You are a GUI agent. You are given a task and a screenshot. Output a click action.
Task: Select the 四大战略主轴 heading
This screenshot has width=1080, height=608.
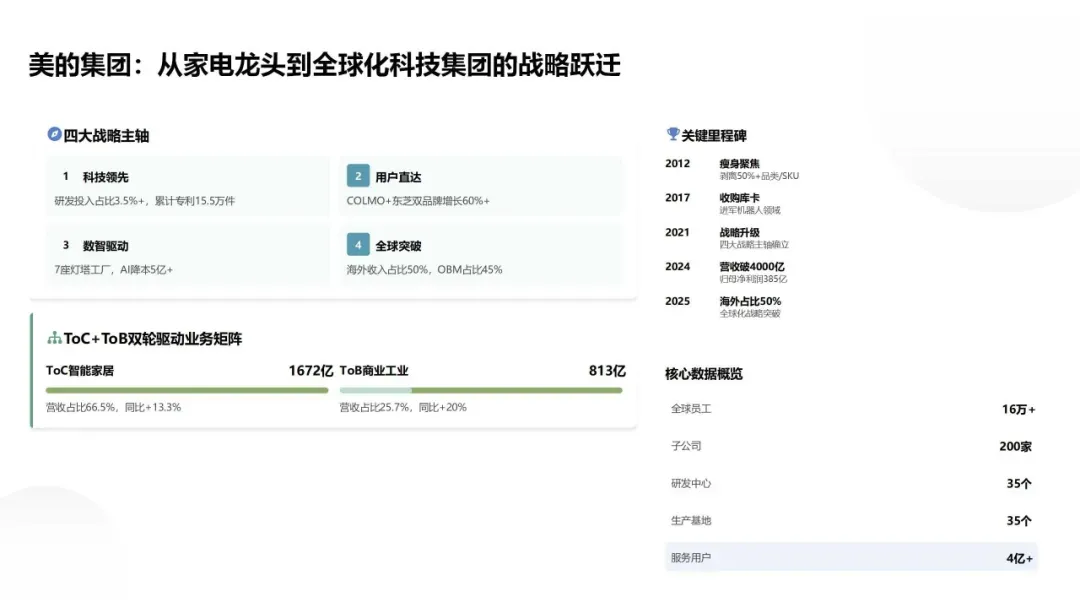[106, 136]
